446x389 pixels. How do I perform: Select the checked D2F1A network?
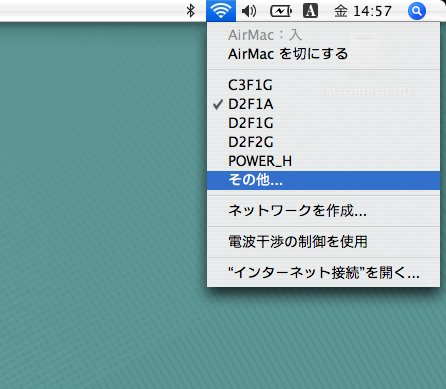tap(323, 104)
